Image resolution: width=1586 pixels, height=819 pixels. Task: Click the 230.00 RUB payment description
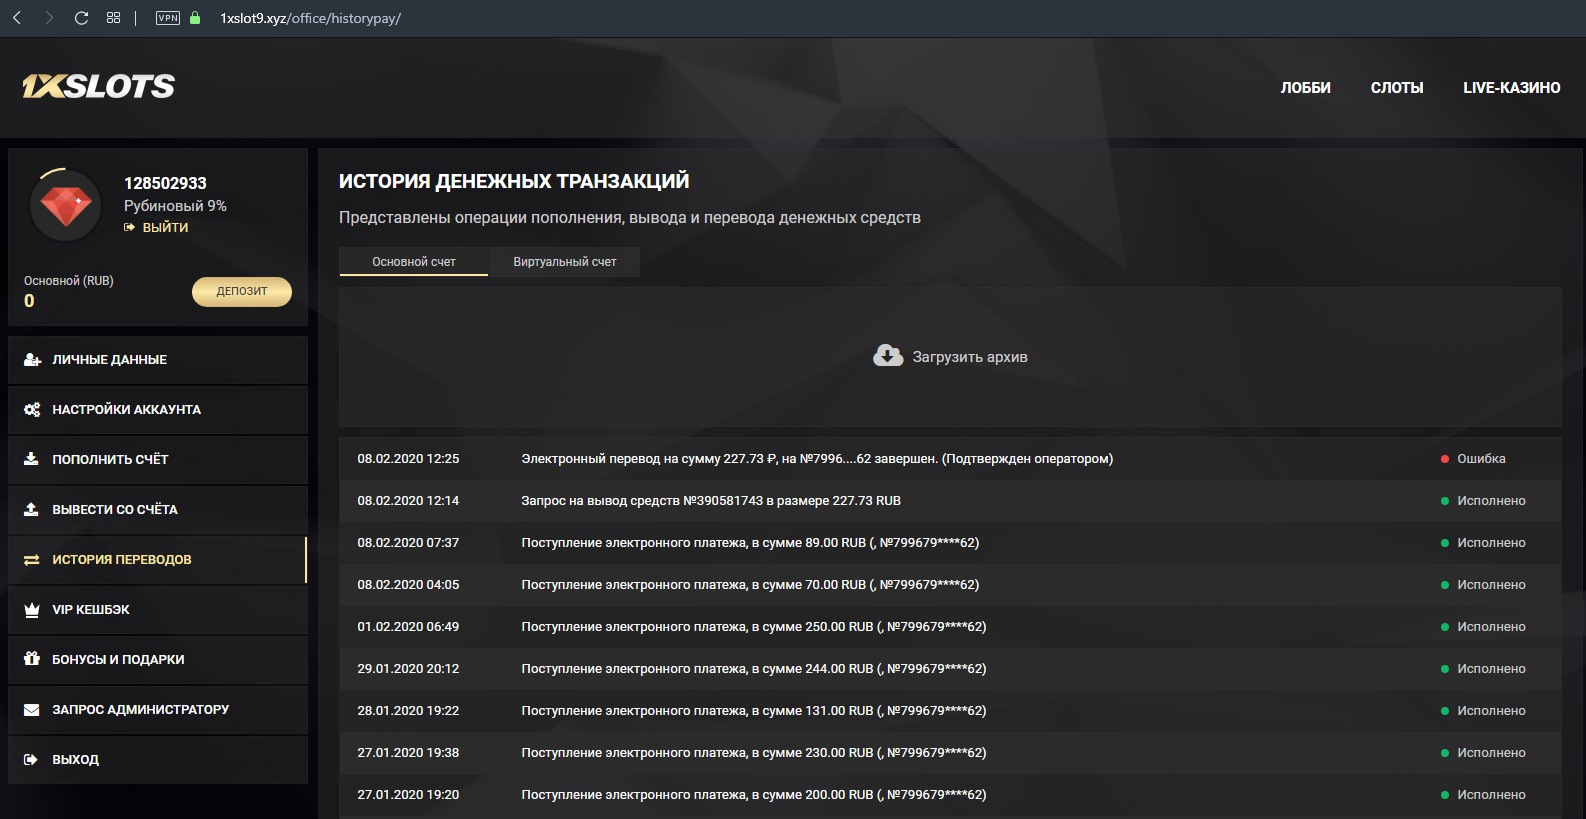[754, 753]
